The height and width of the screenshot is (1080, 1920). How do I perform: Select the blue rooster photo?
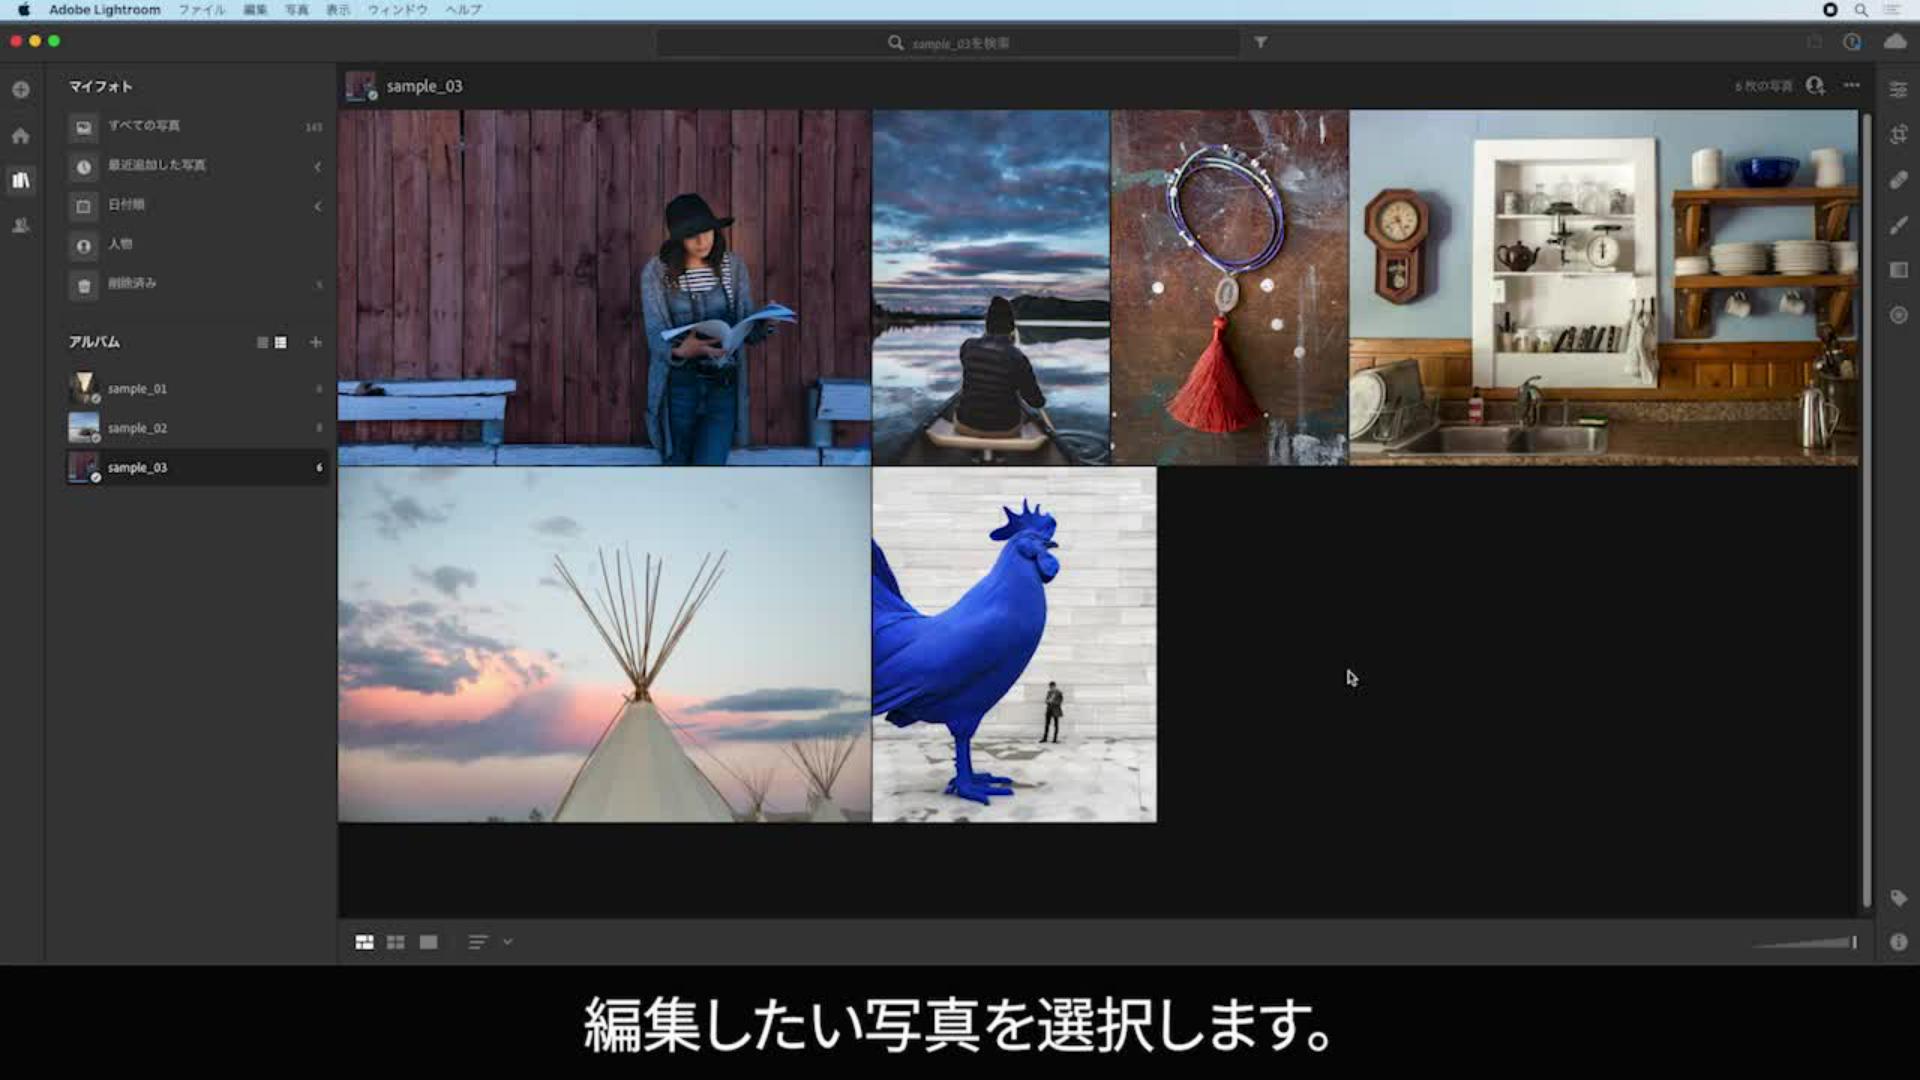pyautogui.click(x=1014, y=645)
